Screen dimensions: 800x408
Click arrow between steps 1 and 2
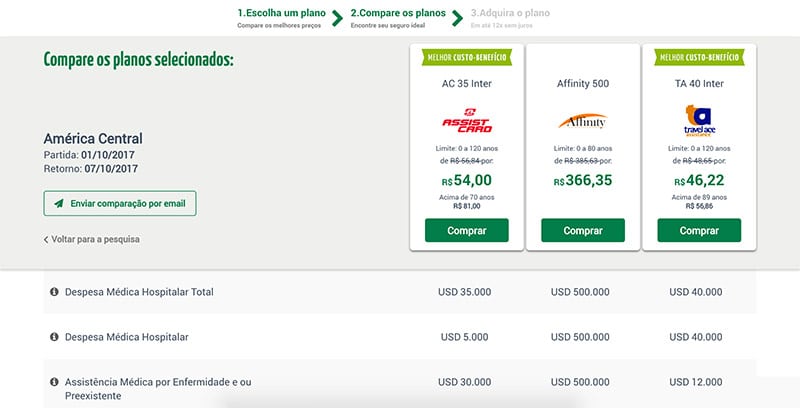coord(337,18)
